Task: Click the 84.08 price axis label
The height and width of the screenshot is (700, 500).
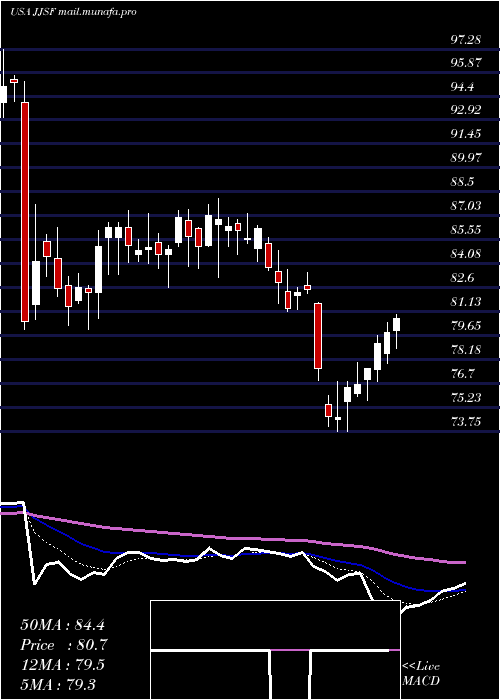Action: (x=466, y=254)
